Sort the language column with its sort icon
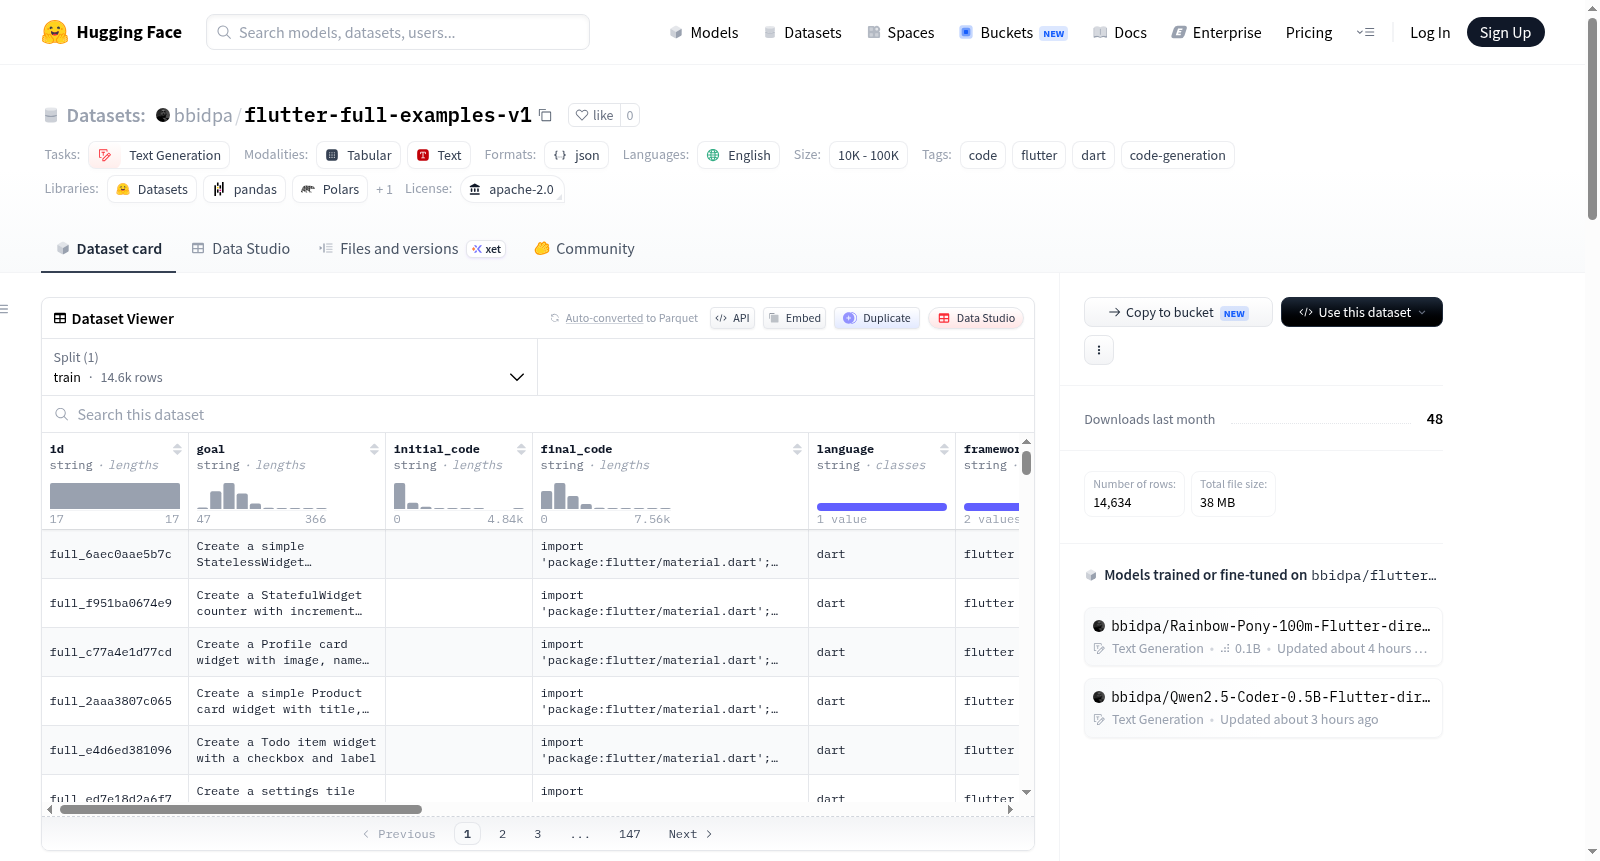1600x861 pixels. [944, 449]
